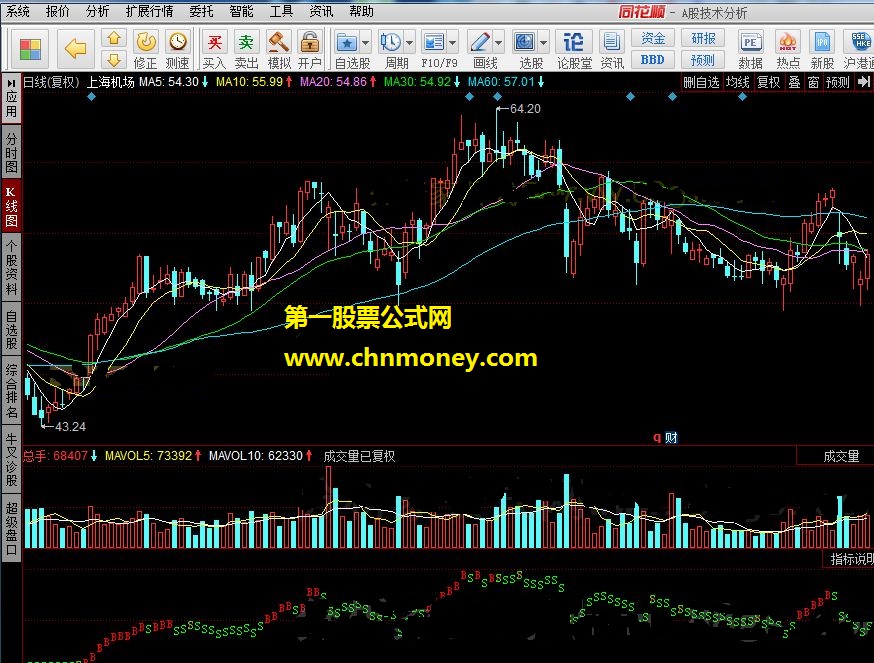Toggle 窗 window layout
874x663 pixels.
click(813, 82)
